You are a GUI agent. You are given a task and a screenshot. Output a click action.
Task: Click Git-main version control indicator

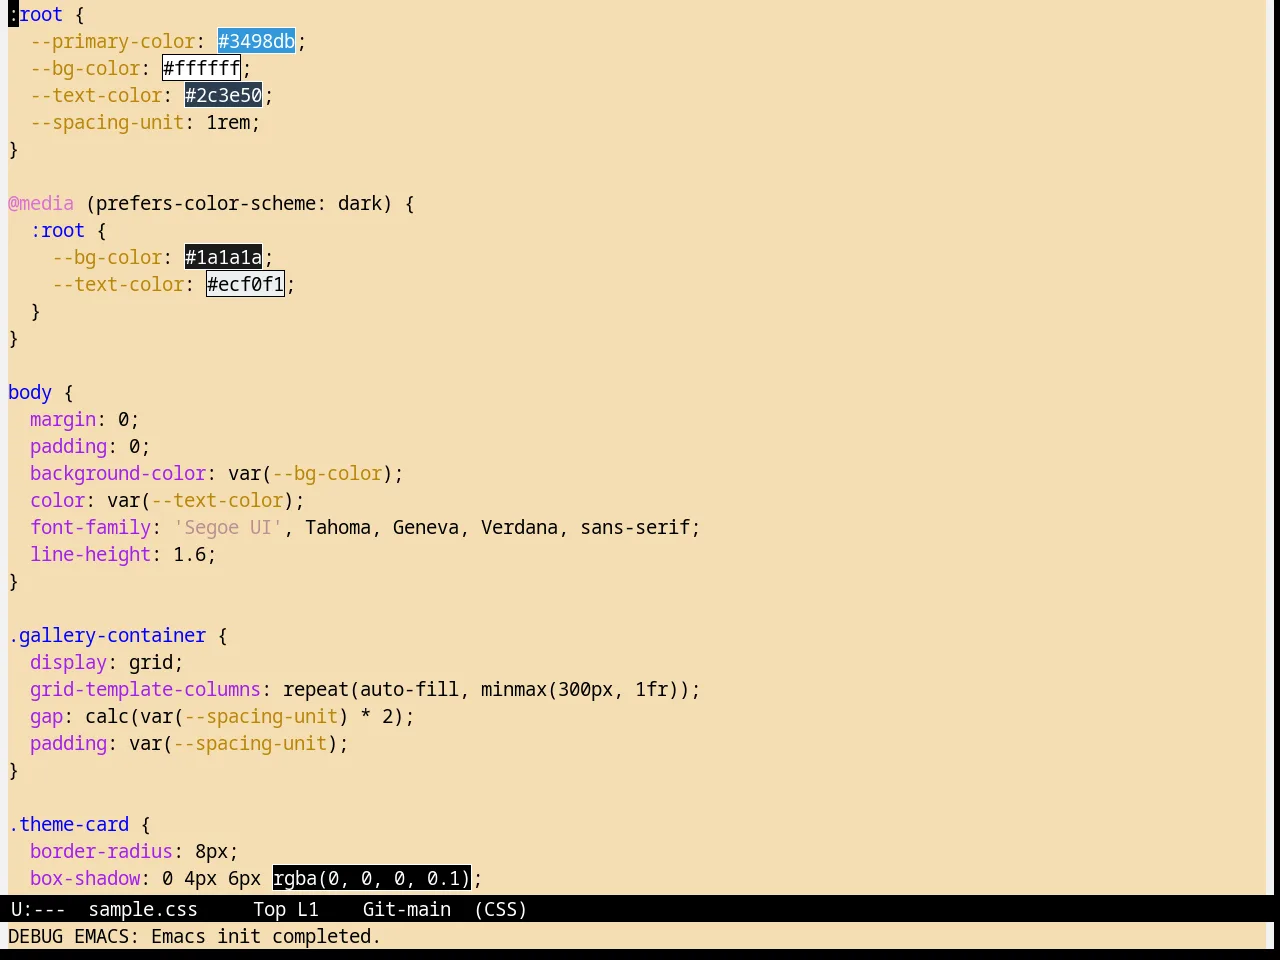406,909
